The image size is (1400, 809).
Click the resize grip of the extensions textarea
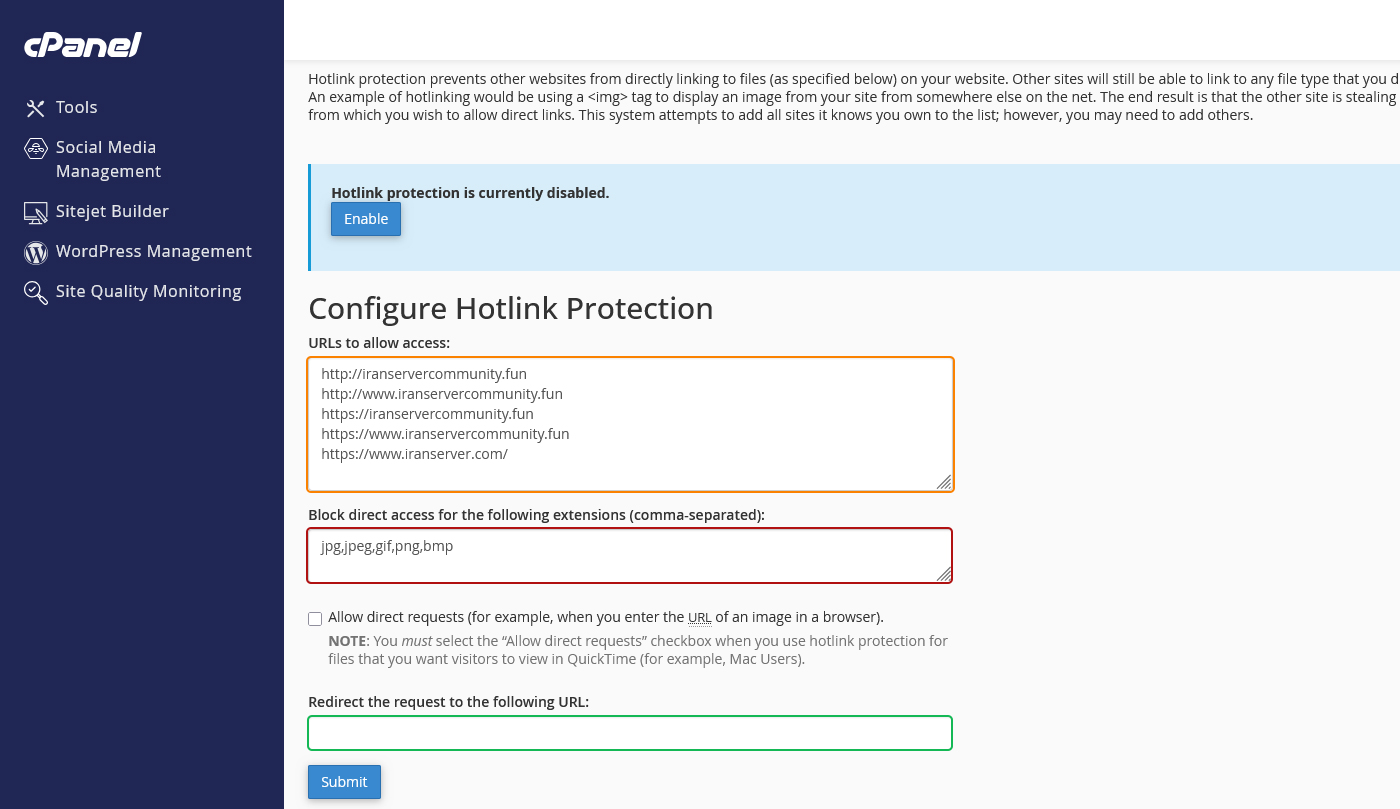[x=943, y=573]
